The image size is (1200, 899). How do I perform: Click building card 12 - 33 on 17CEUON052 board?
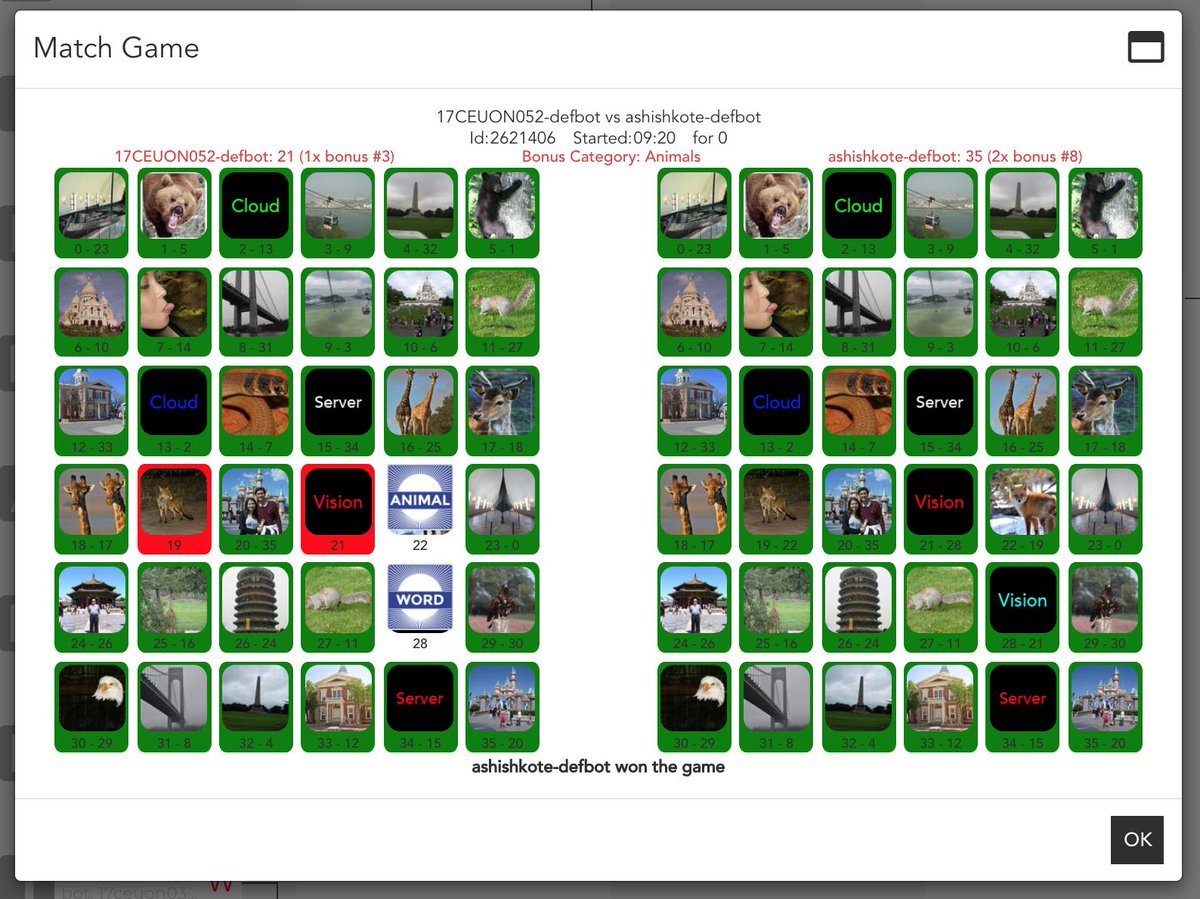click(x=92, y=410)
